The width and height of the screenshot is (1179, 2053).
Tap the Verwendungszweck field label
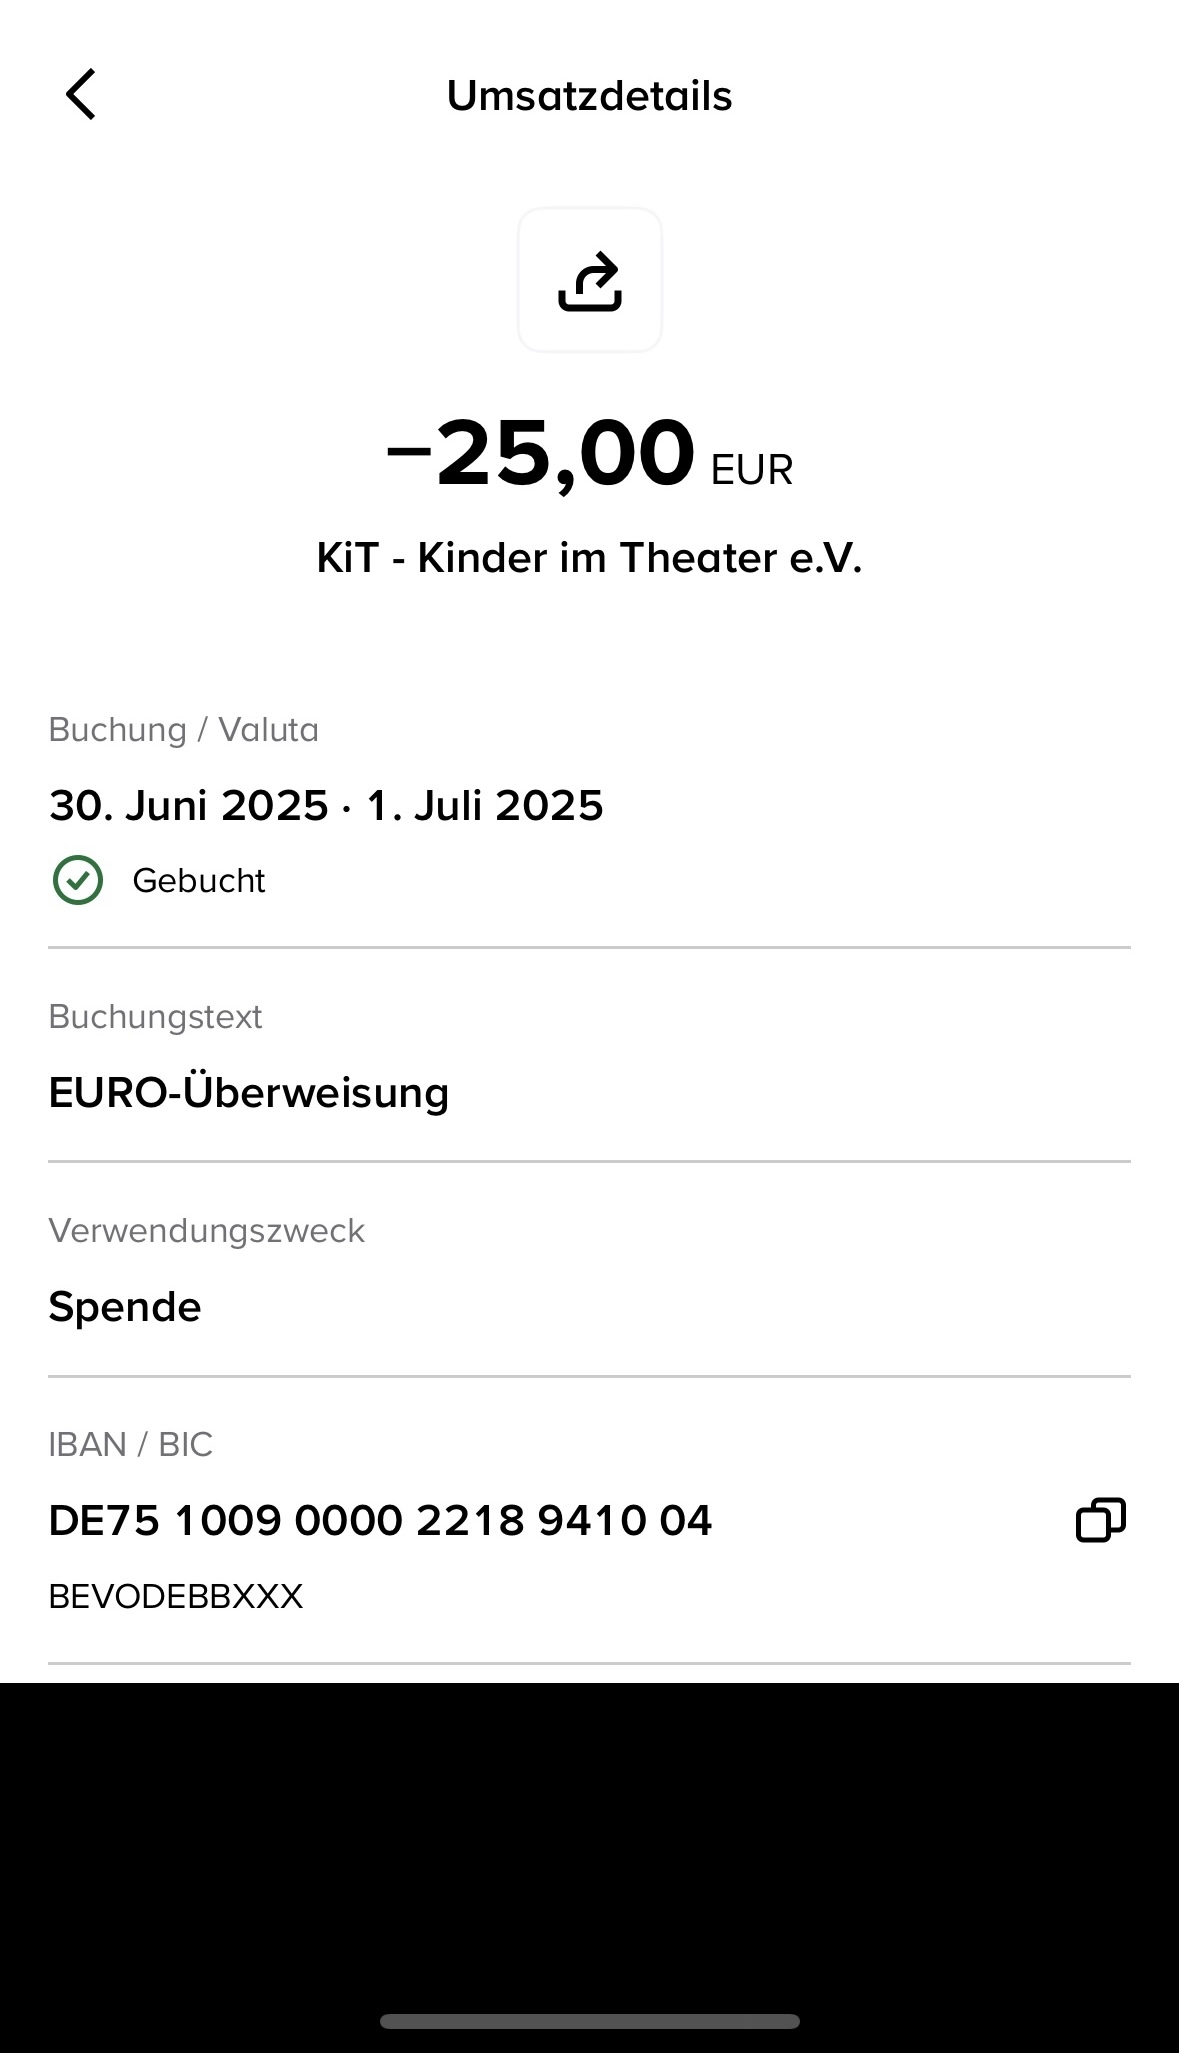point(206,1231)
